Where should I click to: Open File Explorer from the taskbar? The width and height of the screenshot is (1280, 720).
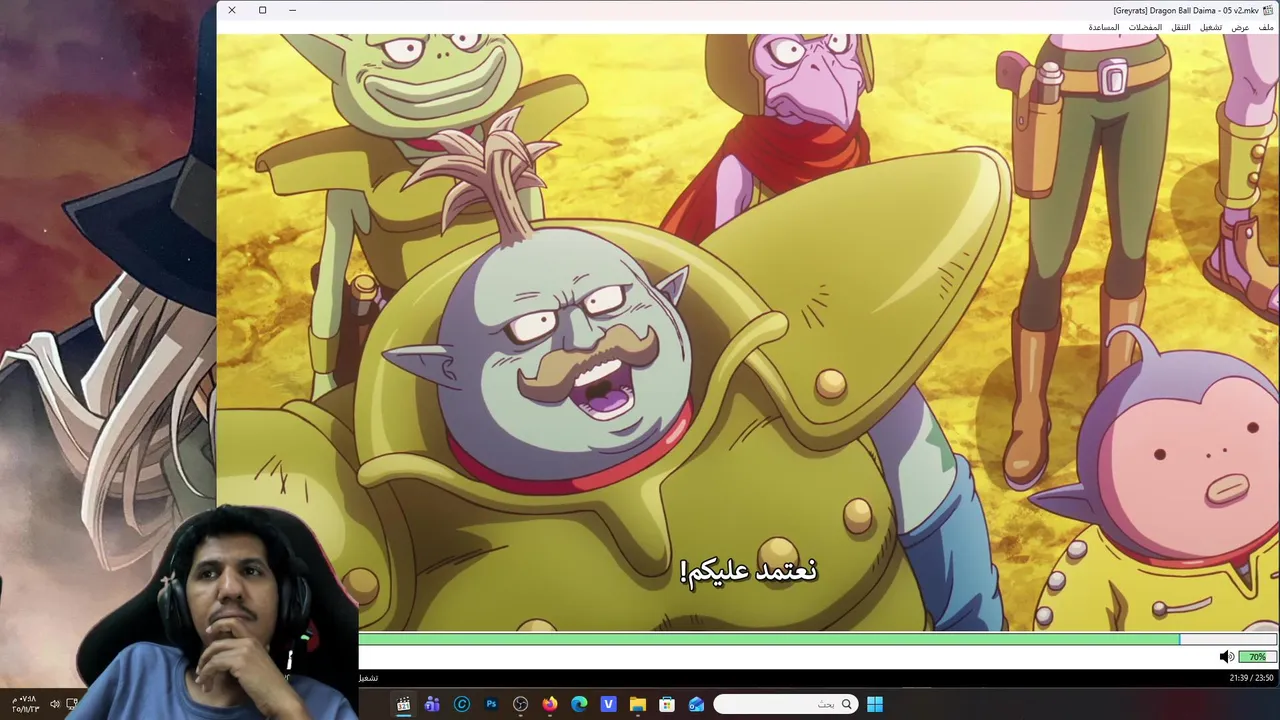click(638, 704)
